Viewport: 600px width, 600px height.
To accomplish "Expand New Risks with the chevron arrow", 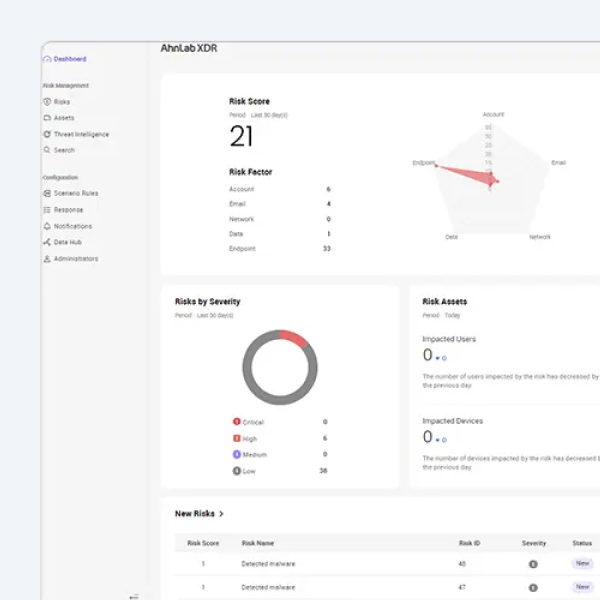I will tap(221, 514).
